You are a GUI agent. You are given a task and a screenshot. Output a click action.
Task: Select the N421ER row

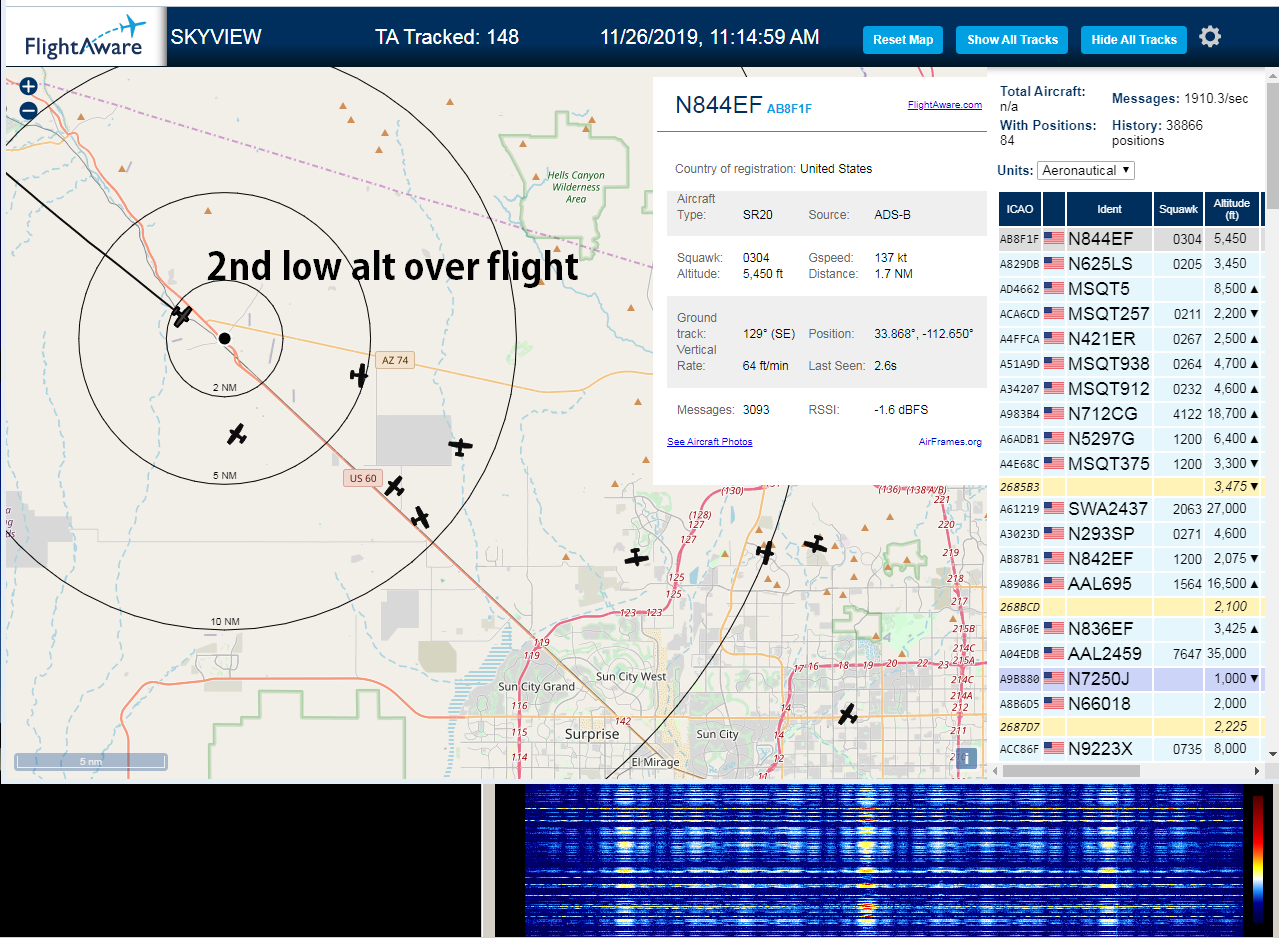1130,339
